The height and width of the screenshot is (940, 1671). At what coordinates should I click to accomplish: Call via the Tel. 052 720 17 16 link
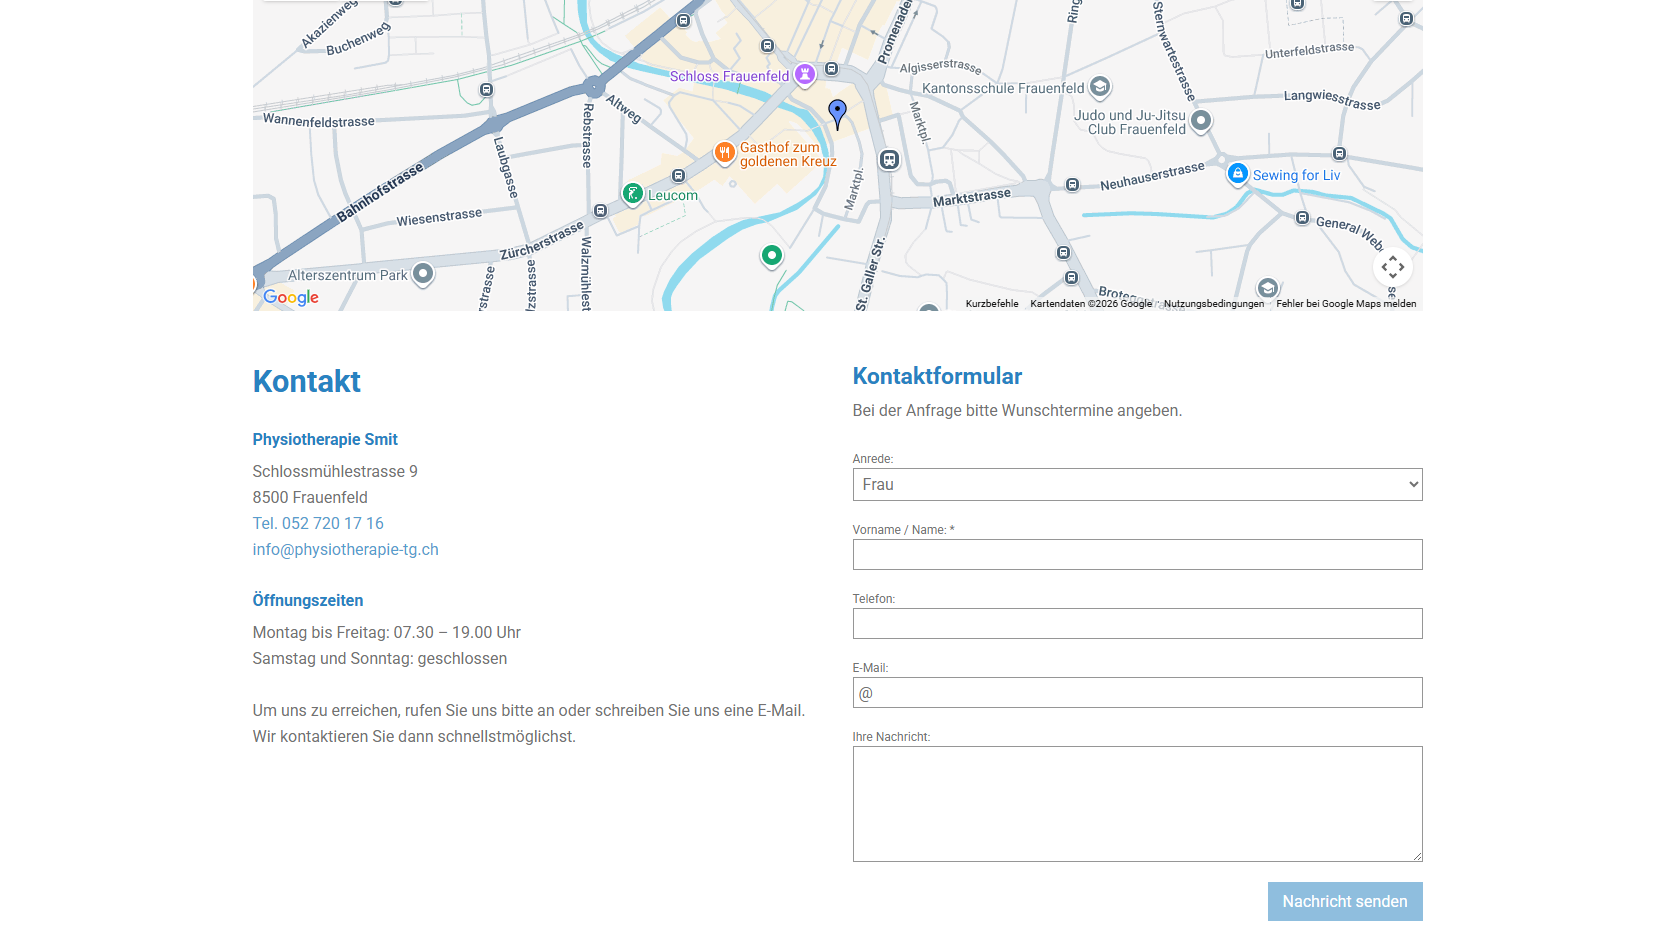[x=318, y=523]
